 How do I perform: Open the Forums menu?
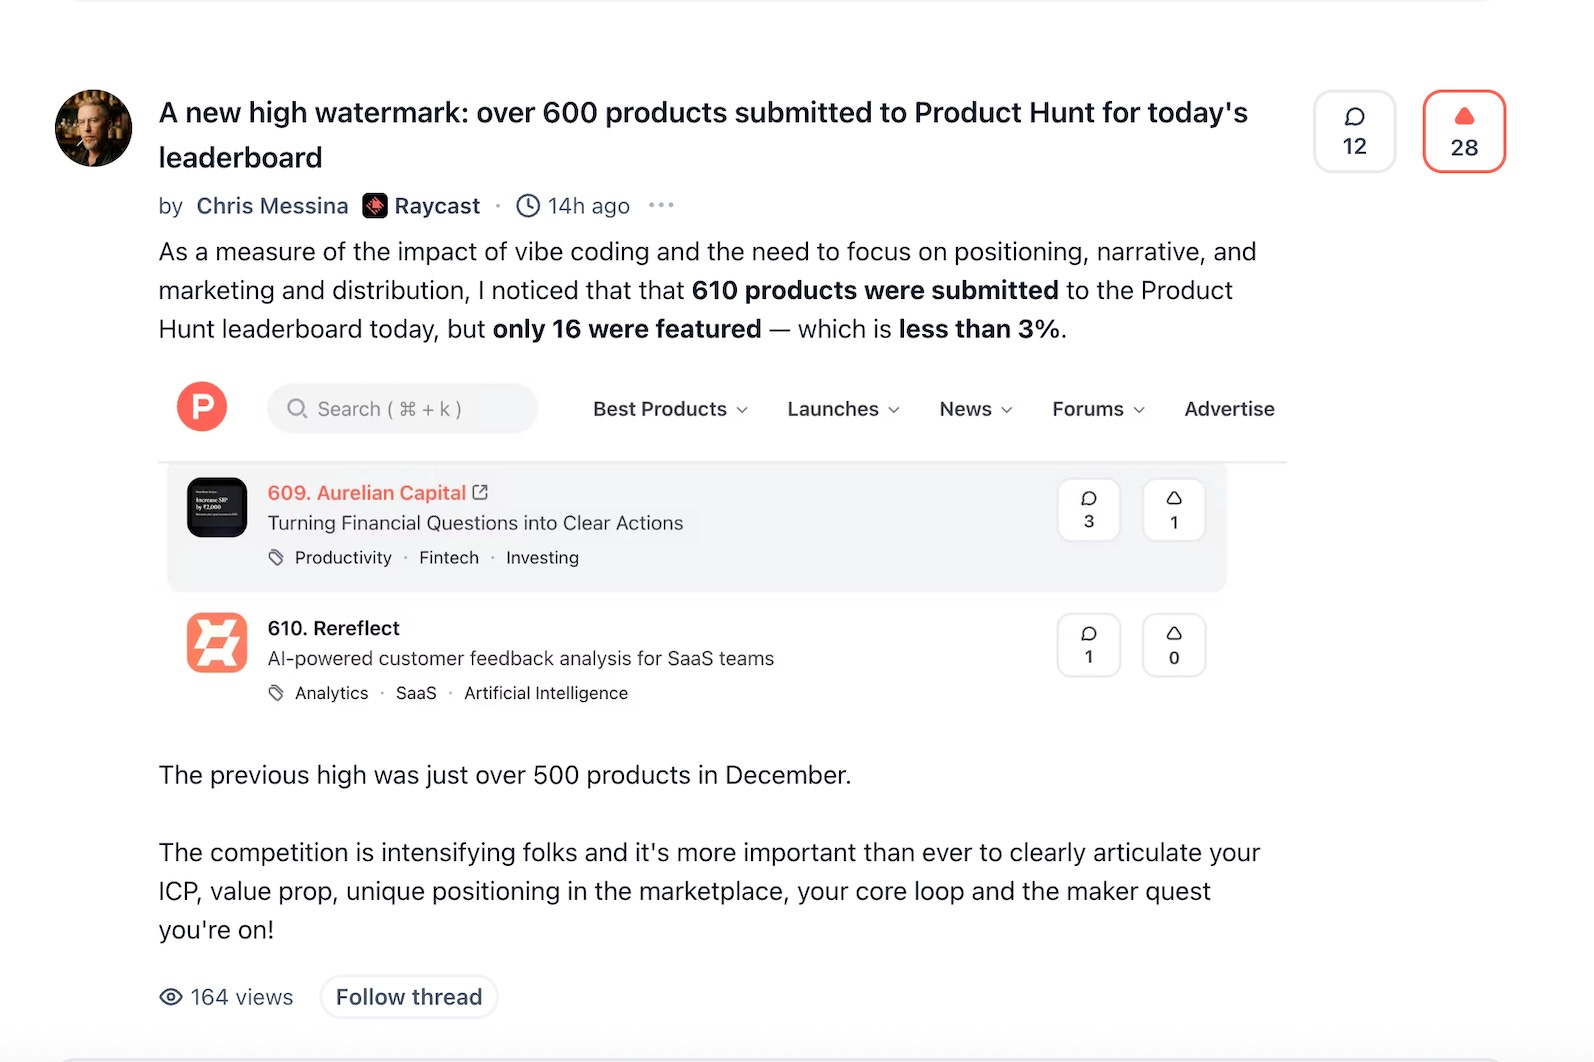[x=1098, y=409]
